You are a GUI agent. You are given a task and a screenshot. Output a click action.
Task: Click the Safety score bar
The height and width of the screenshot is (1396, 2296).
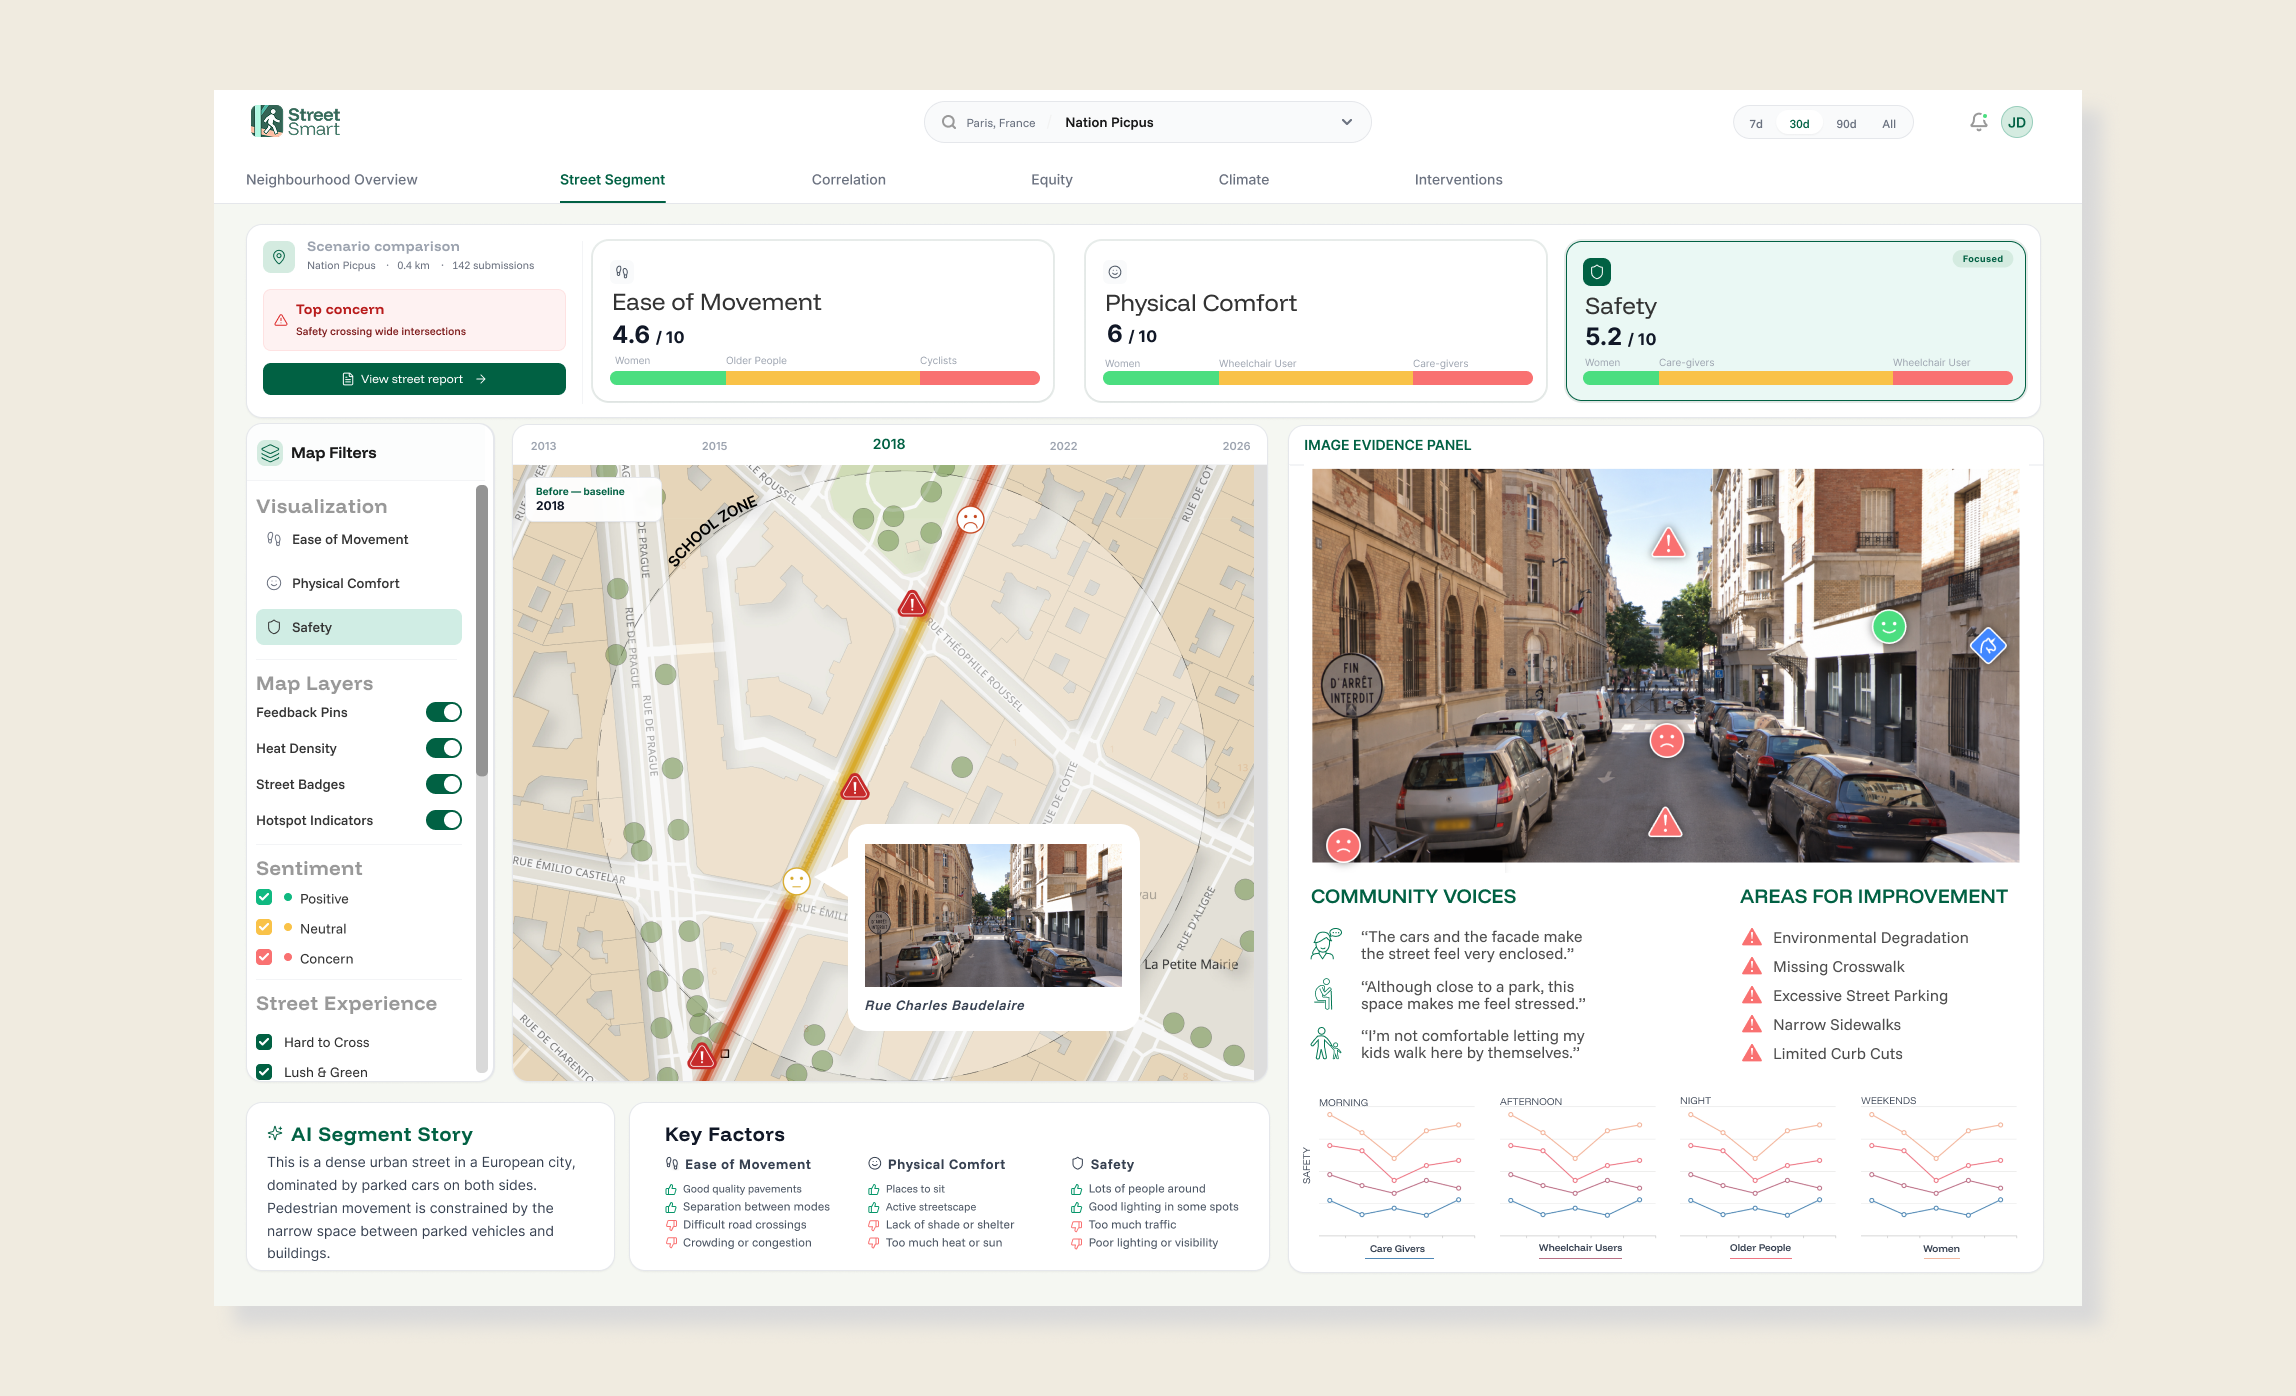pyautogui.click(x=1798, y=379)
